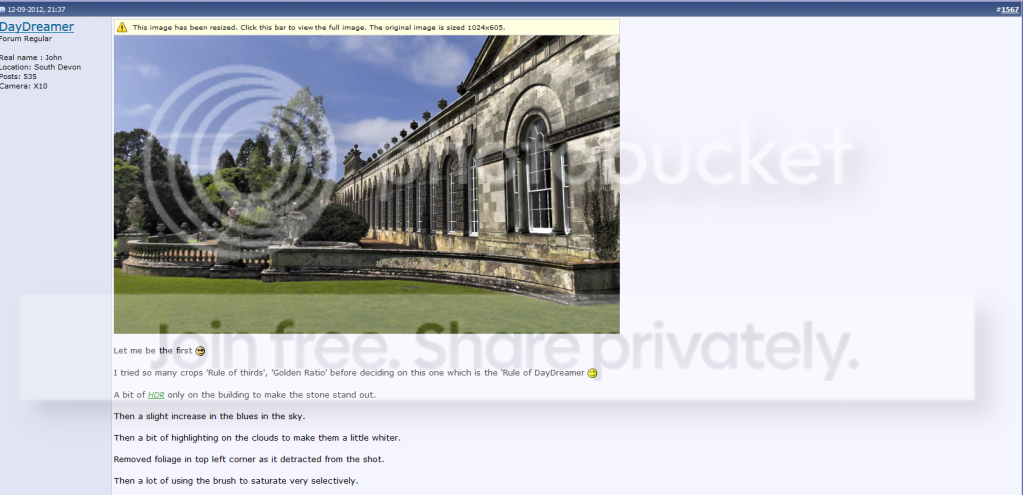Open post number 1567 permalink

[1010, 9]
